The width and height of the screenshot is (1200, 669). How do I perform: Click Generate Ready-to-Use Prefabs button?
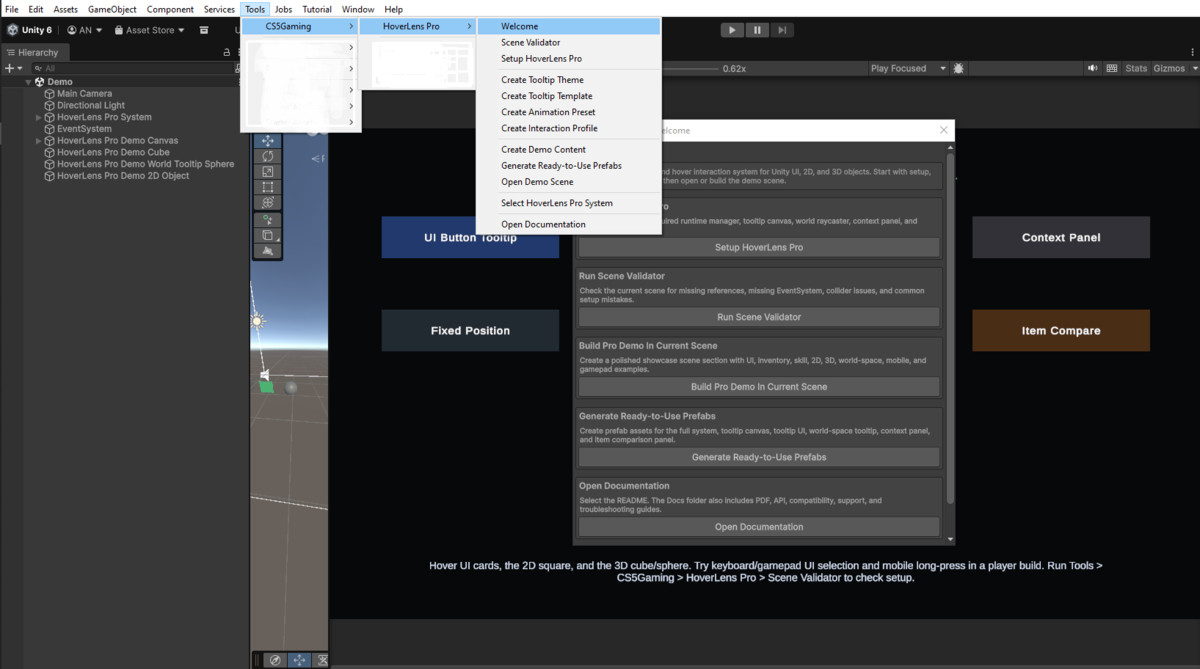tap(759, 457)
